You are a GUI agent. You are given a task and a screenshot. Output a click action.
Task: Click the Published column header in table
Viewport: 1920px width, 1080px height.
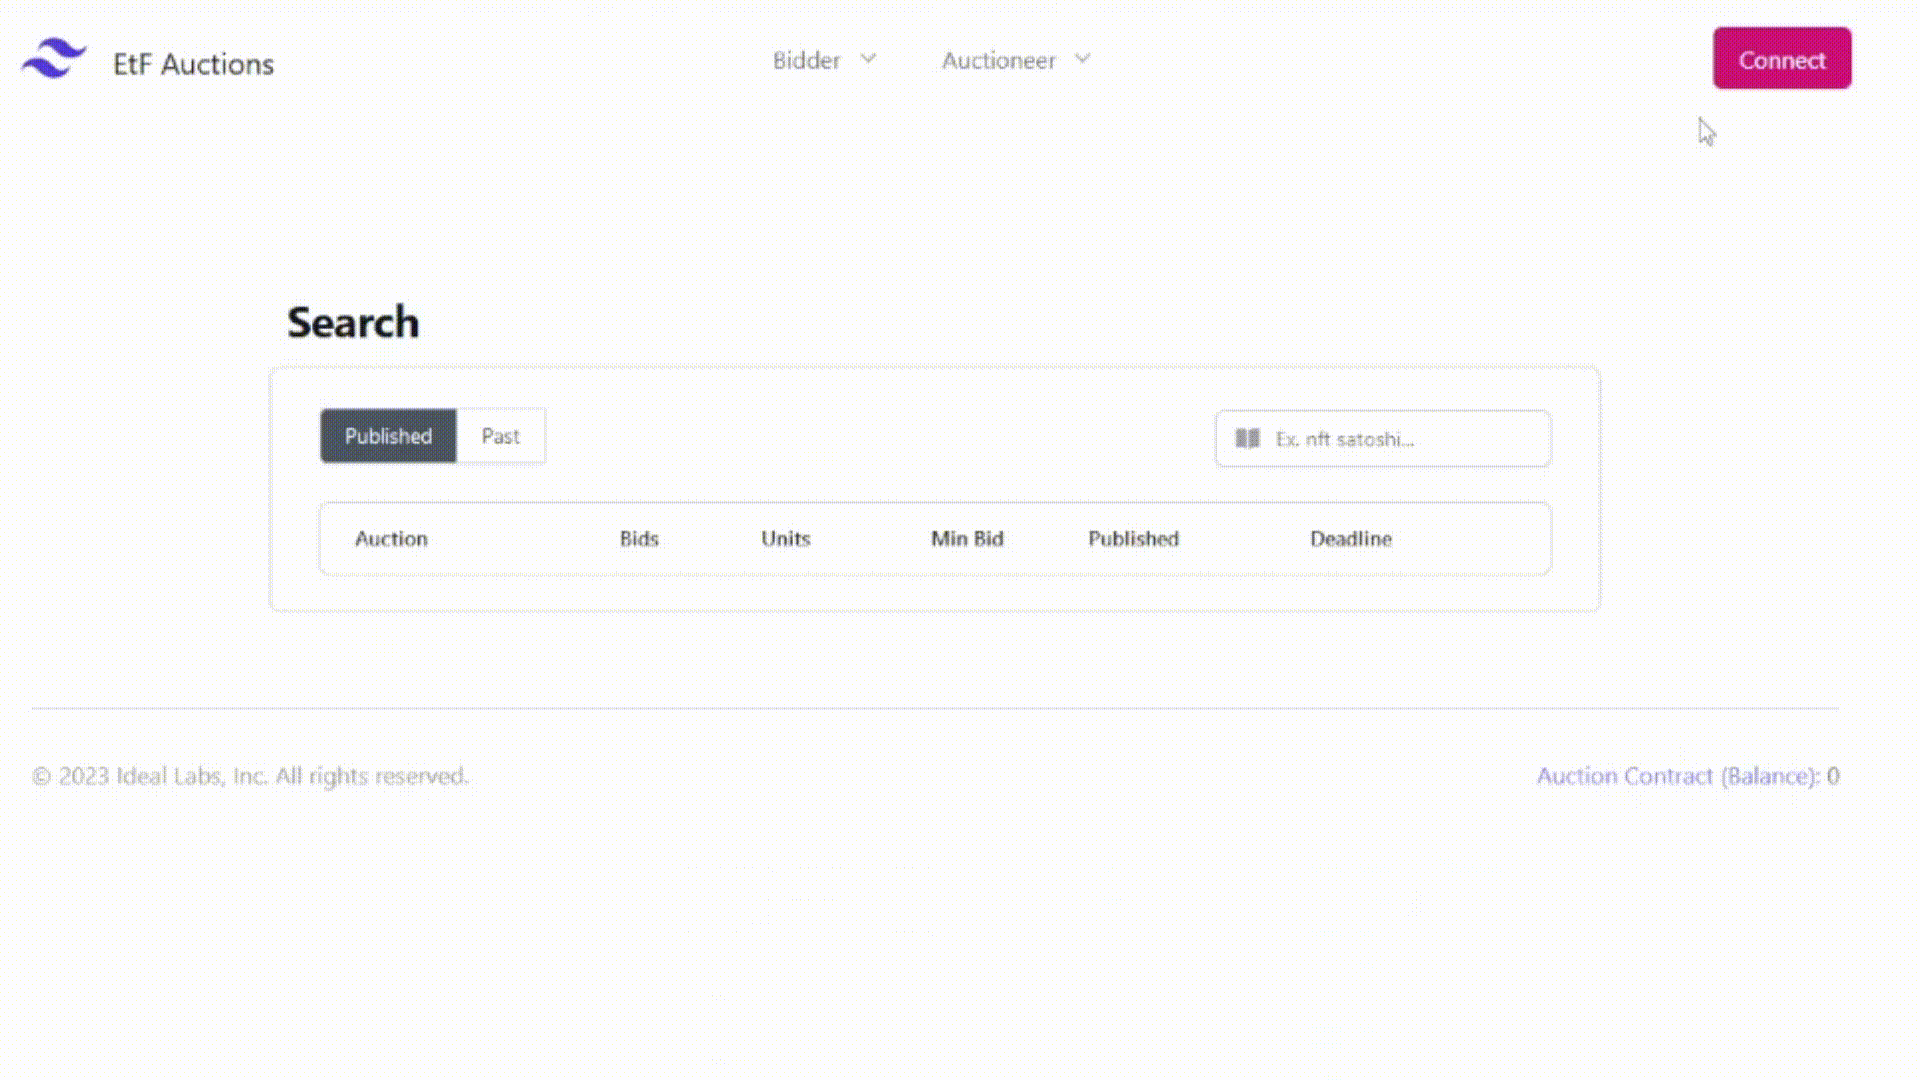(x=1133, y=539)
